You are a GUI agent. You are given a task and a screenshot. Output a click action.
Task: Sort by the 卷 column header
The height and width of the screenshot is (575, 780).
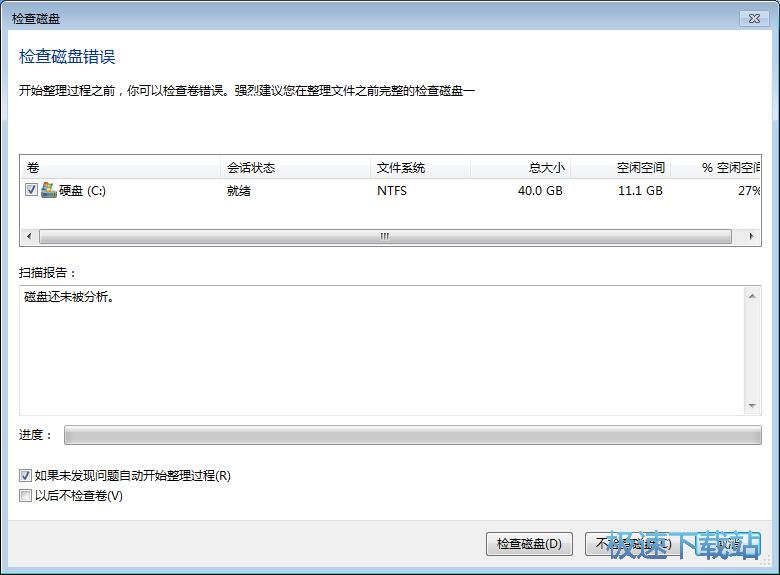(120, 168)
